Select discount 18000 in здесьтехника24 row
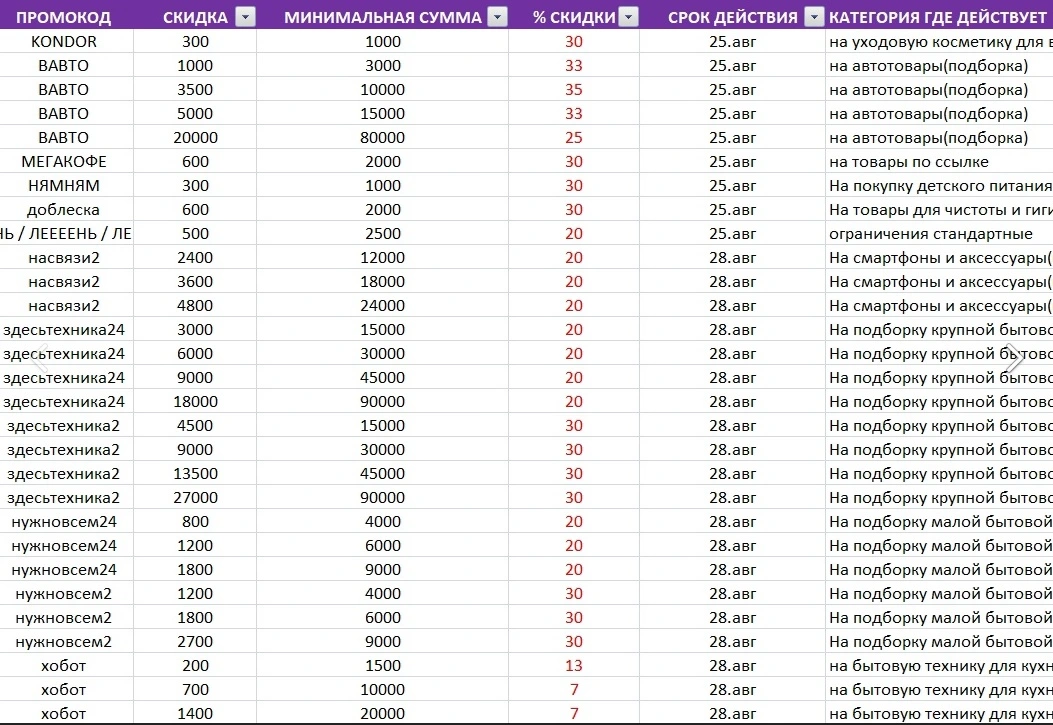 click(x=195, y=402)
